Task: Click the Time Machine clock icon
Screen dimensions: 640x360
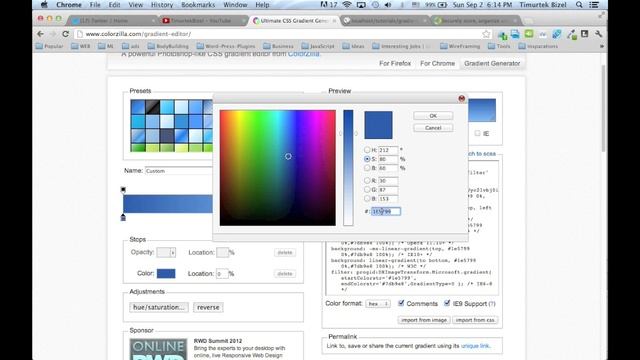Action: click(375, 5)
